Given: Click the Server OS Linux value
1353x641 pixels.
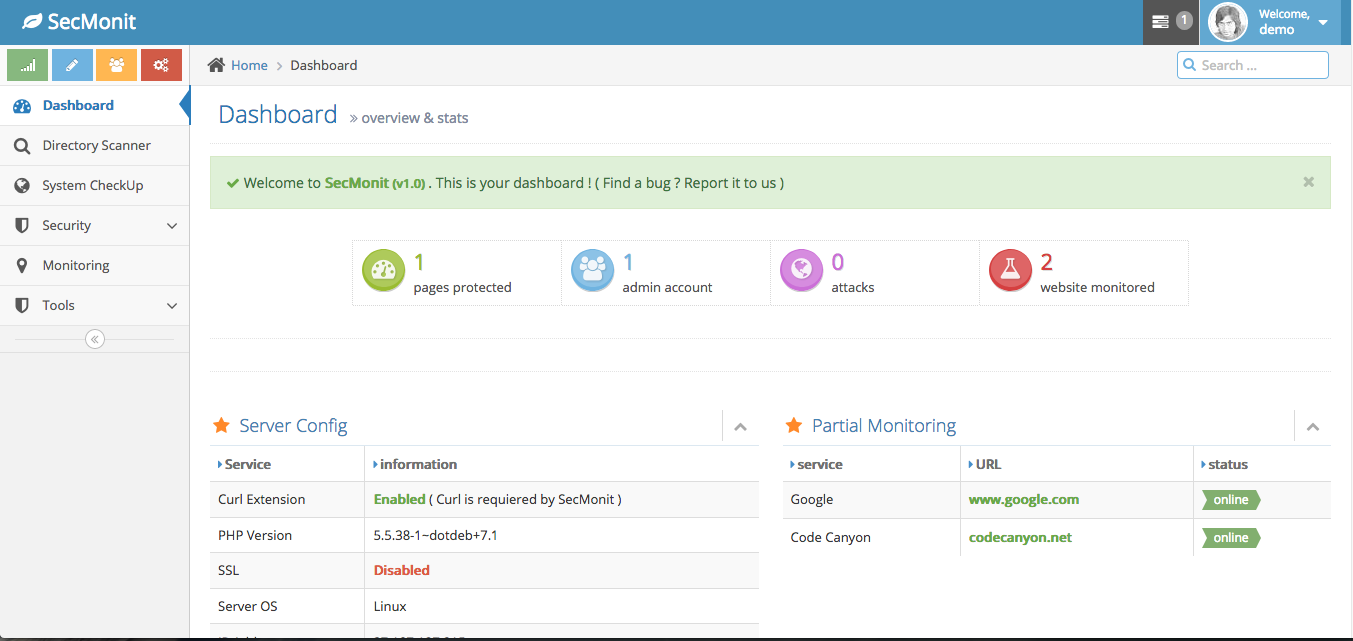Looking at the screenshot, I should pos(390,606).
